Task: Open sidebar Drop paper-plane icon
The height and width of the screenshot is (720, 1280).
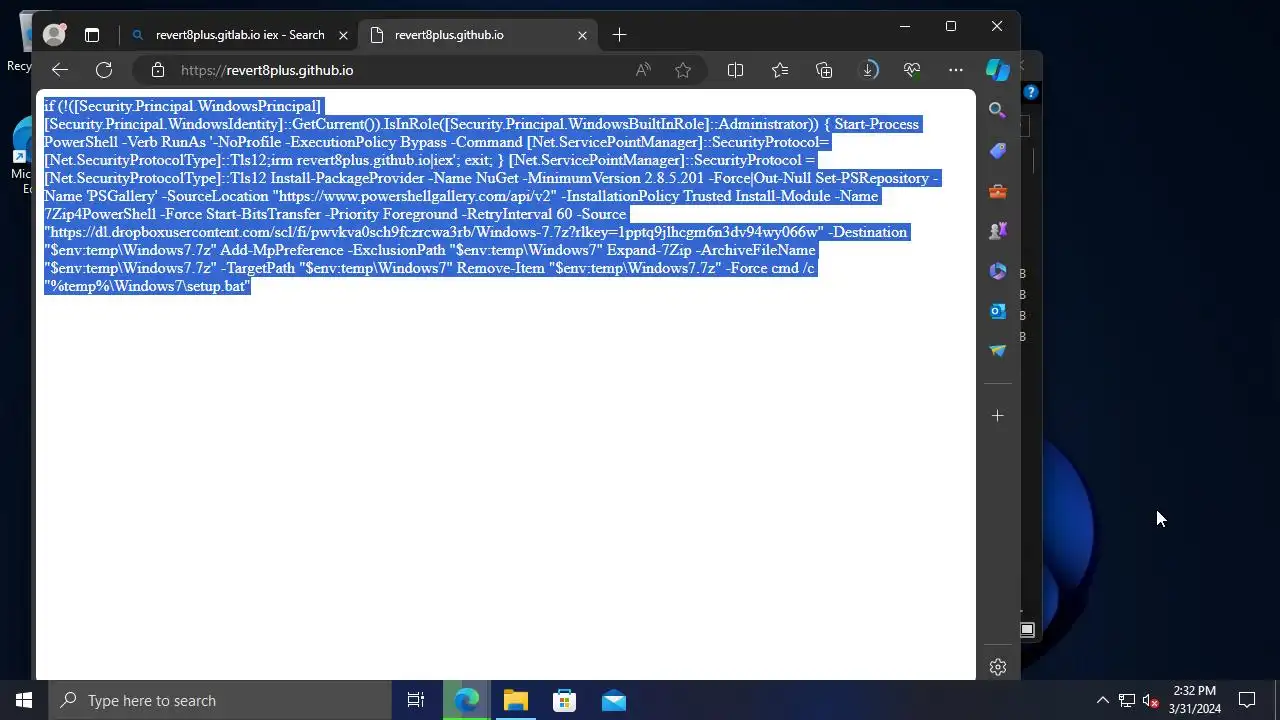Action: point(997,351)
